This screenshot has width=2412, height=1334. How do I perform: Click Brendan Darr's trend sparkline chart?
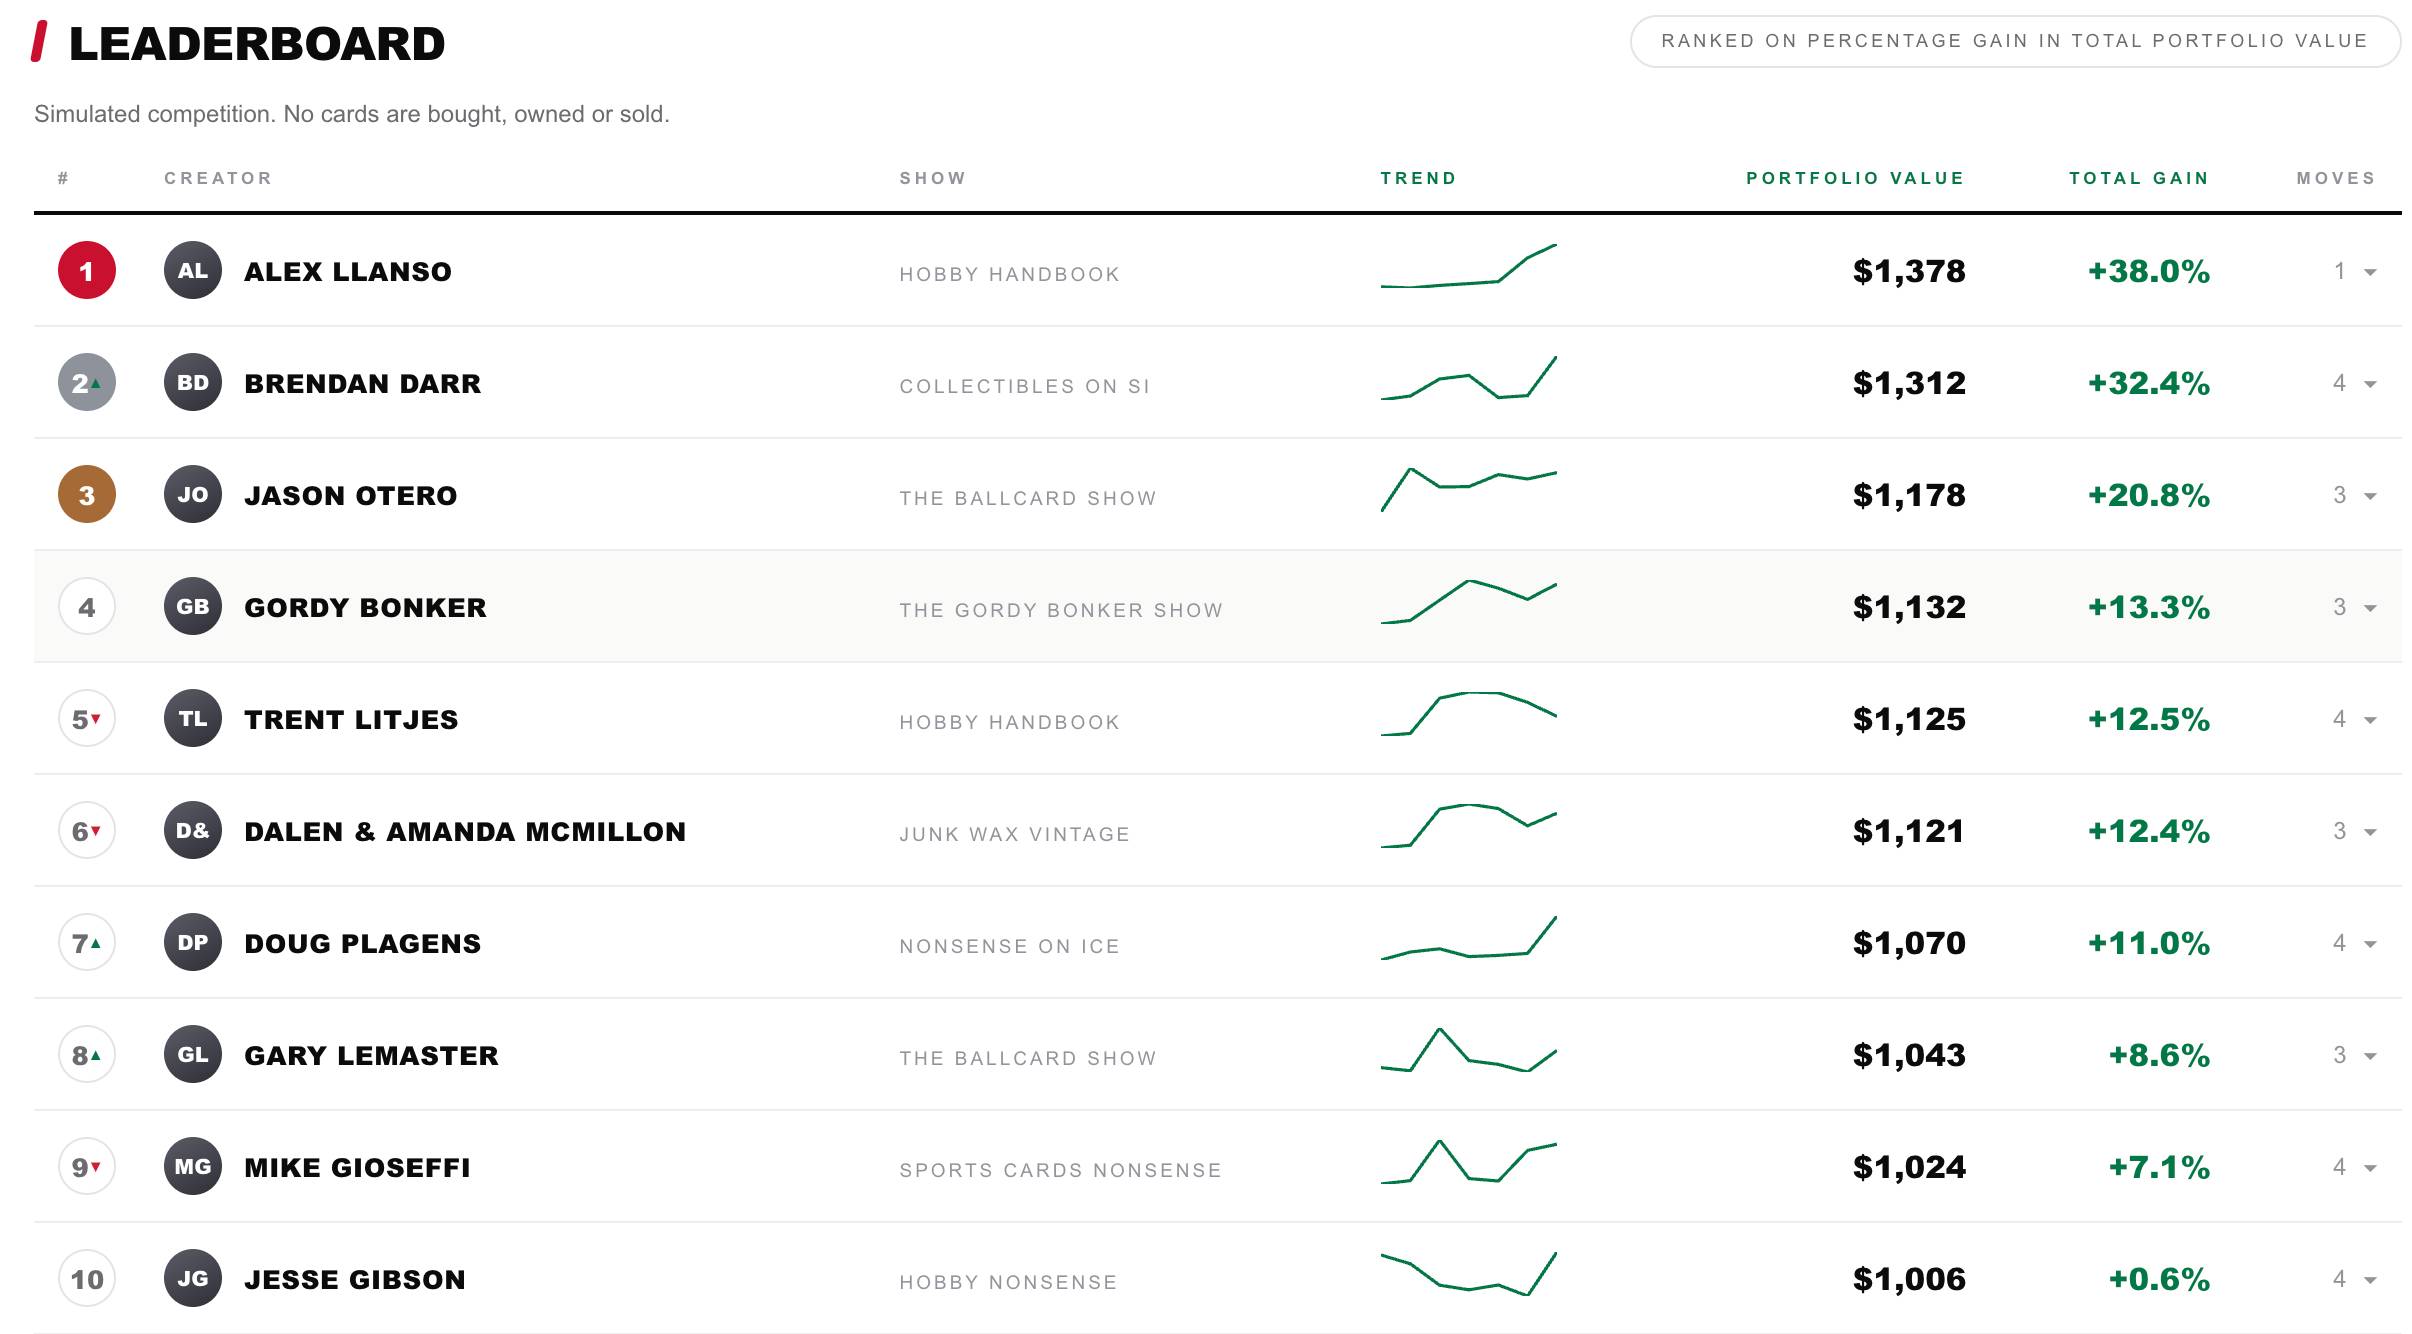pos(1469,378)
